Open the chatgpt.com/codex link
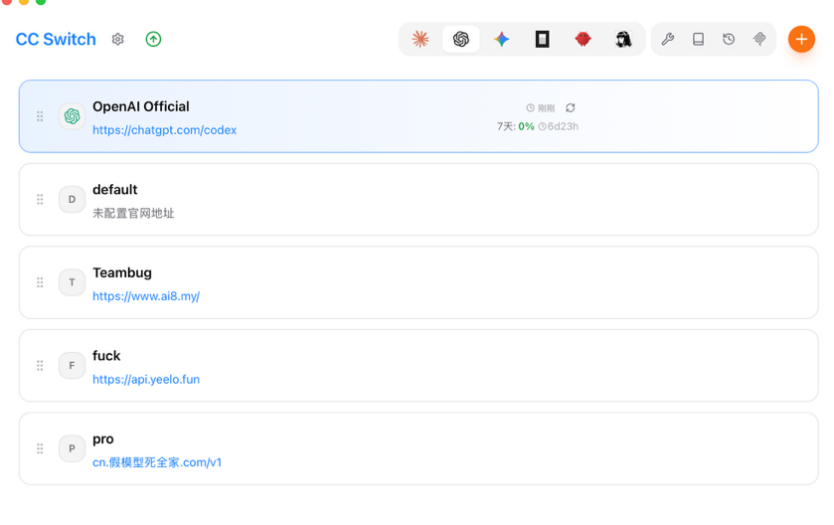Viewport: 834px width, 525px height. [x=164, y=130]
